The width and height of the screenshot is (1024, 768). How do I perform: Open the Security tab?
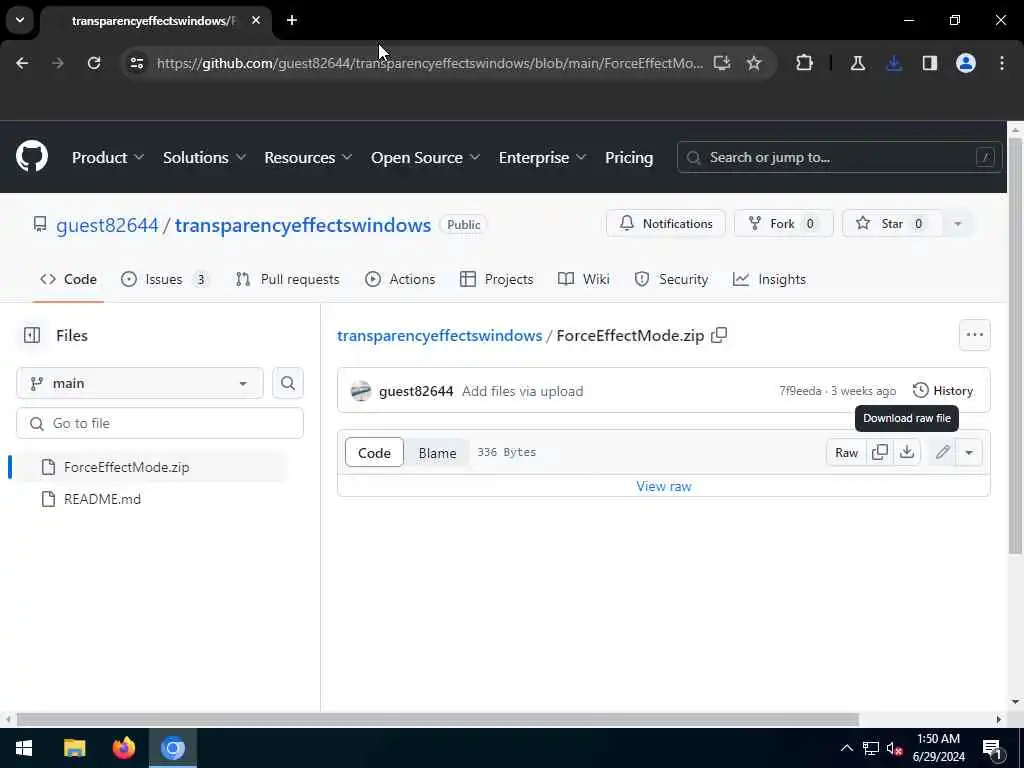pyautogui.click(x=671, y=279)
